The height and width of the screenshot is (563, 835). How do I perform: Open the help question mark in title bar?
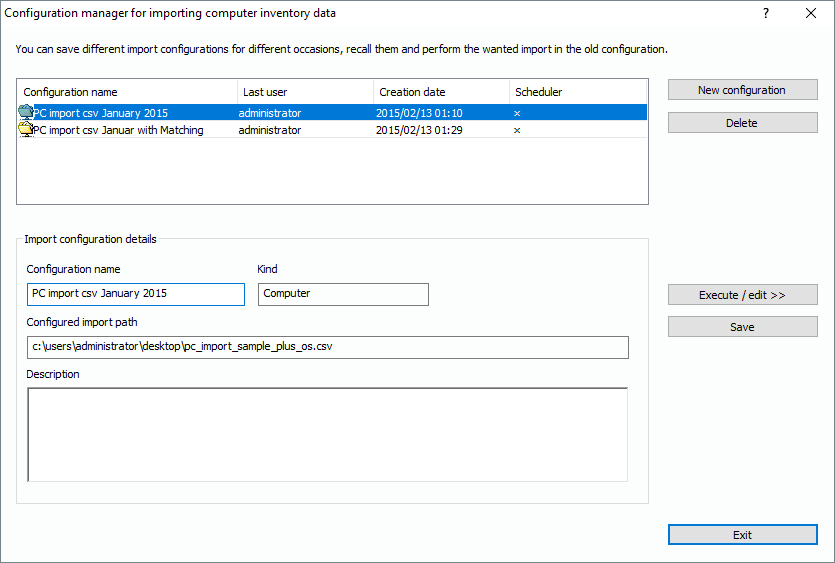[766, 13]
